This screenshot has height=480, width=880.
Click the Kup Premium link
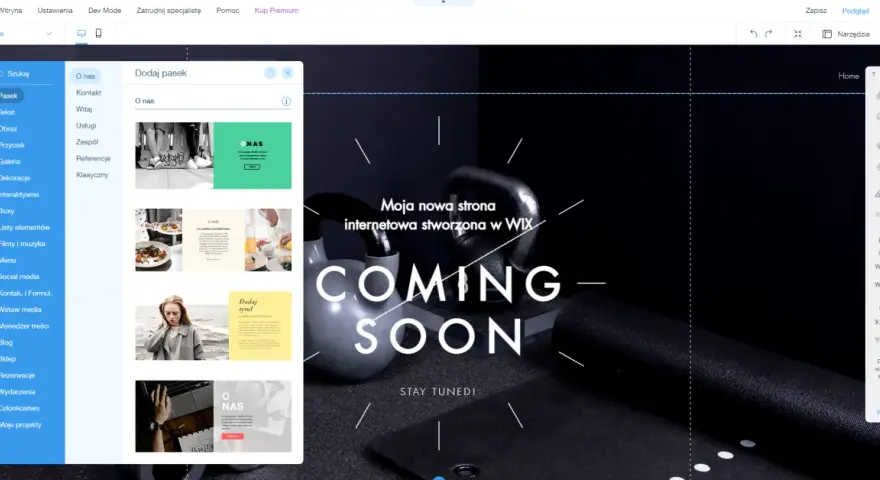pos(277,11)
